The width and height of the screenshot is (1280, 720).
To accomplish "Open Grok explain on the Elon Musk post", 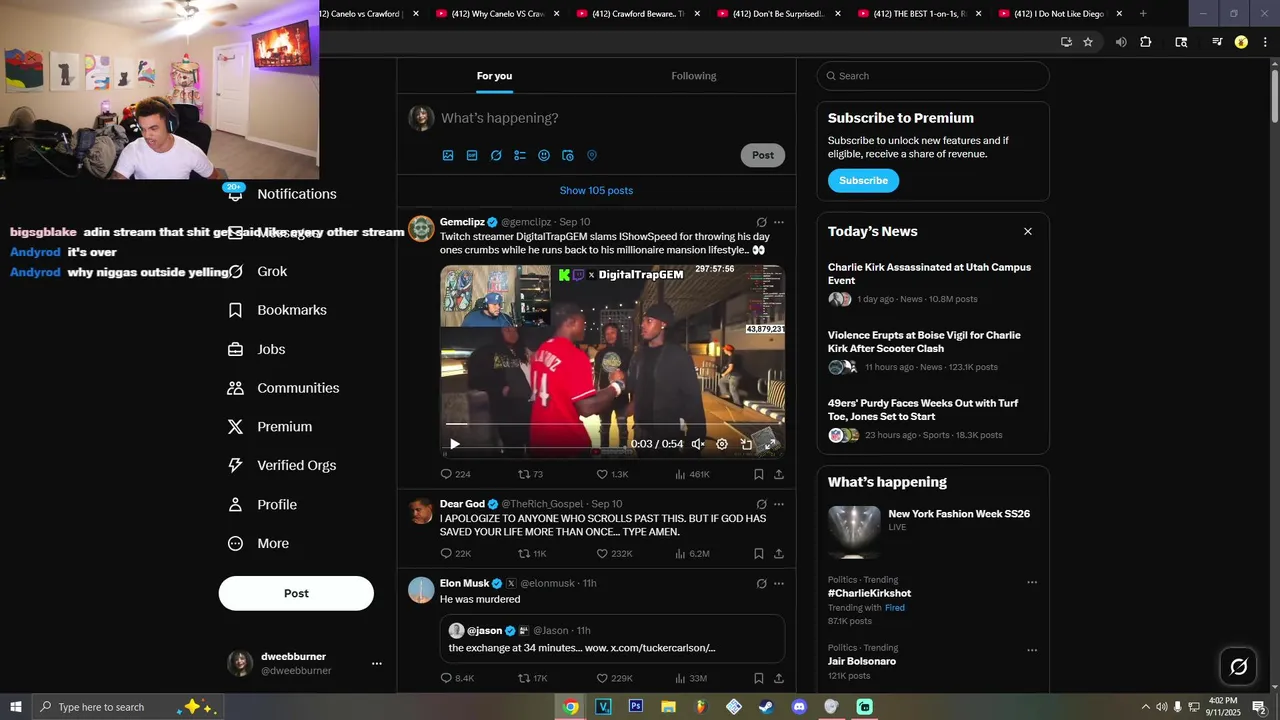I will tap(761, 584).
